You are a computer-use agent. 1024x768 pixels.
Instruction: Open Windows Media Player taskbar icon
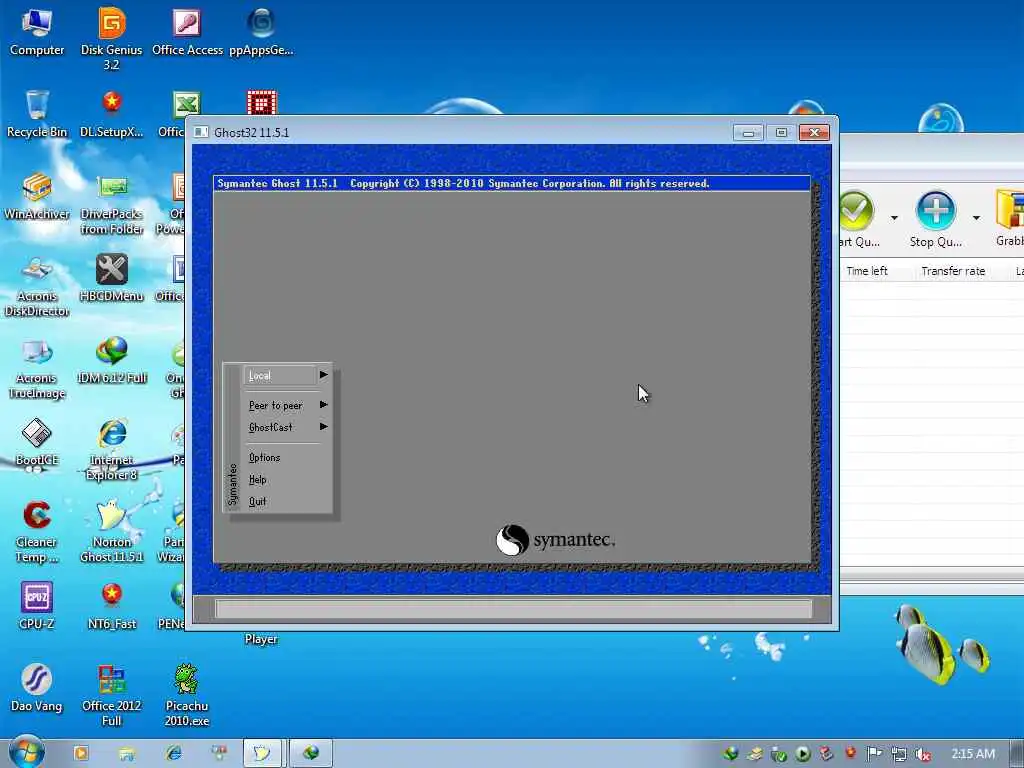pyautogui.click(x=81, y=753)
